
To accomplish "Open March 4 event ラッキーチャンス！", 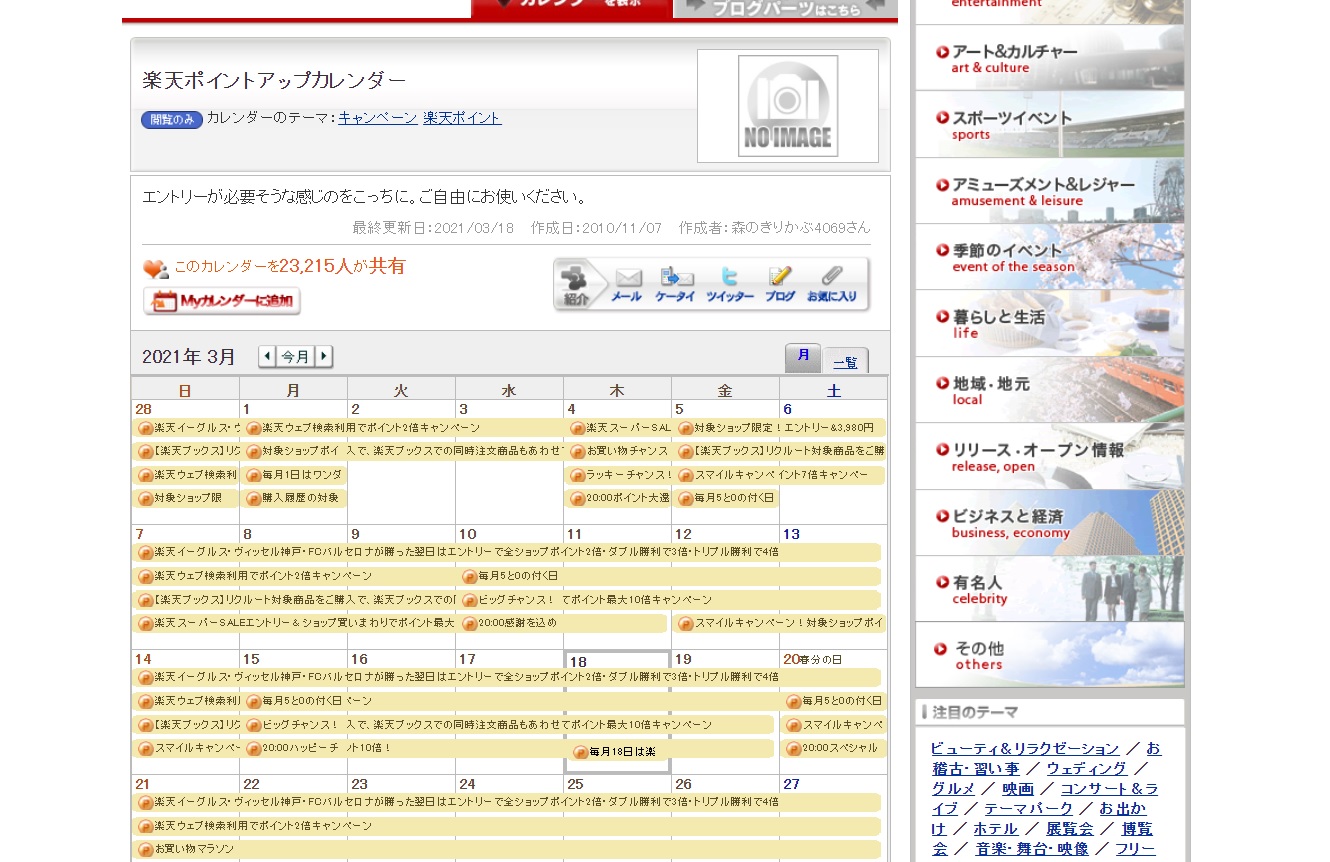I will [619, 475].
